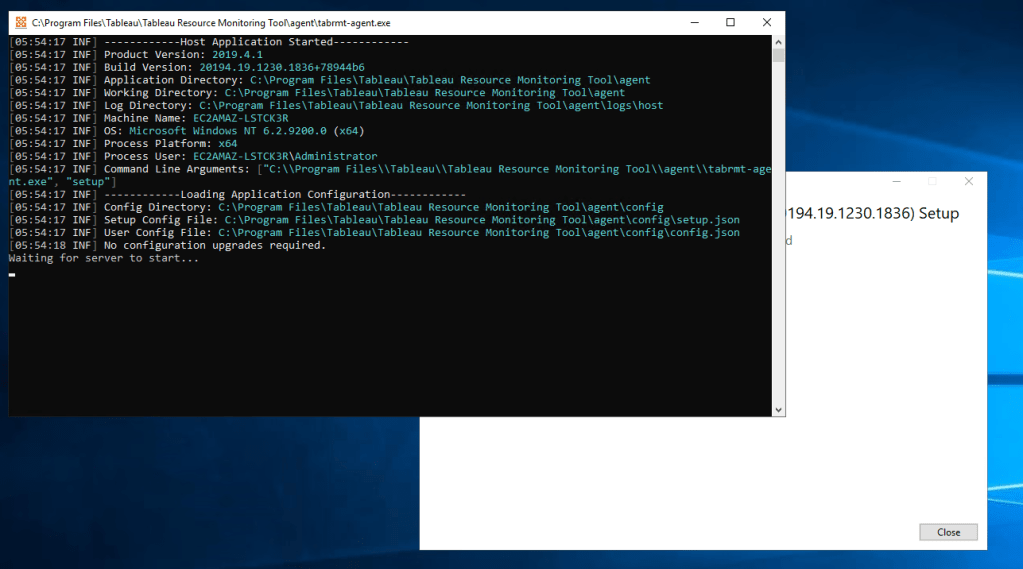Minimize the tabrmt-agent.exe console window
The image size is (1023, 569).
tap(694, 22)
